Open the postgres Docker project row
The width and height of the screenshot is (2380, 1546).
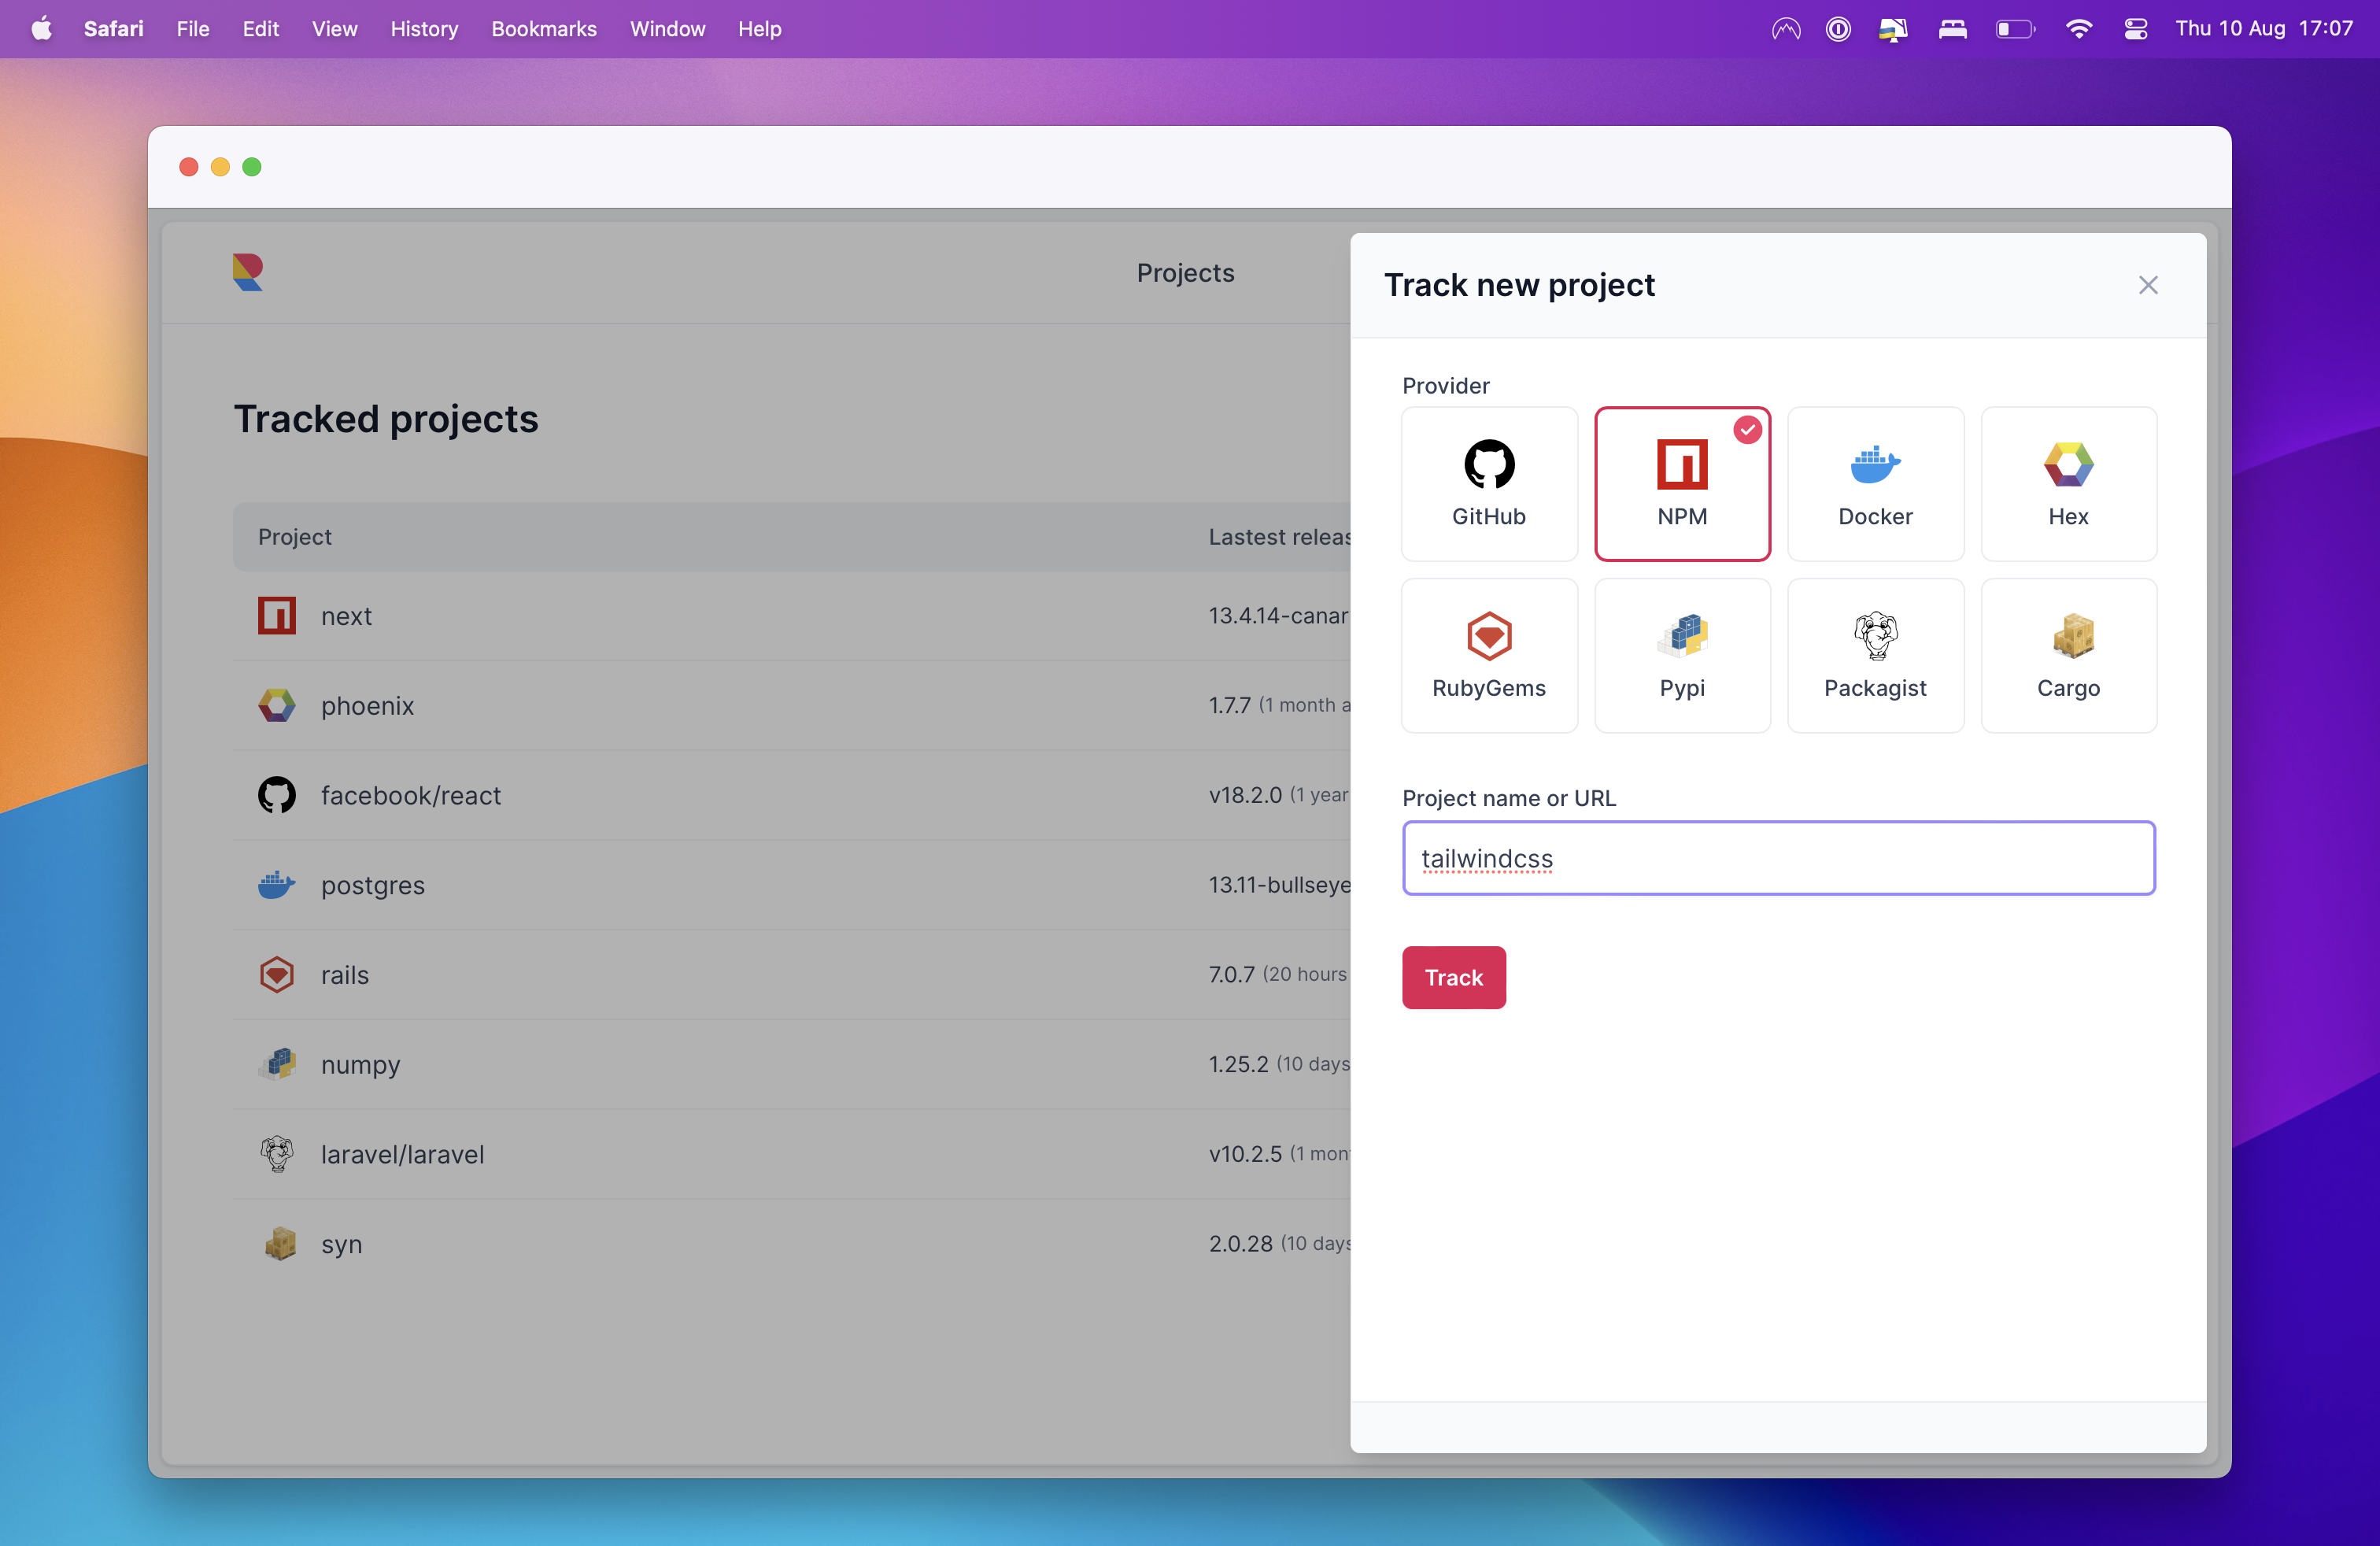point(791,885)
